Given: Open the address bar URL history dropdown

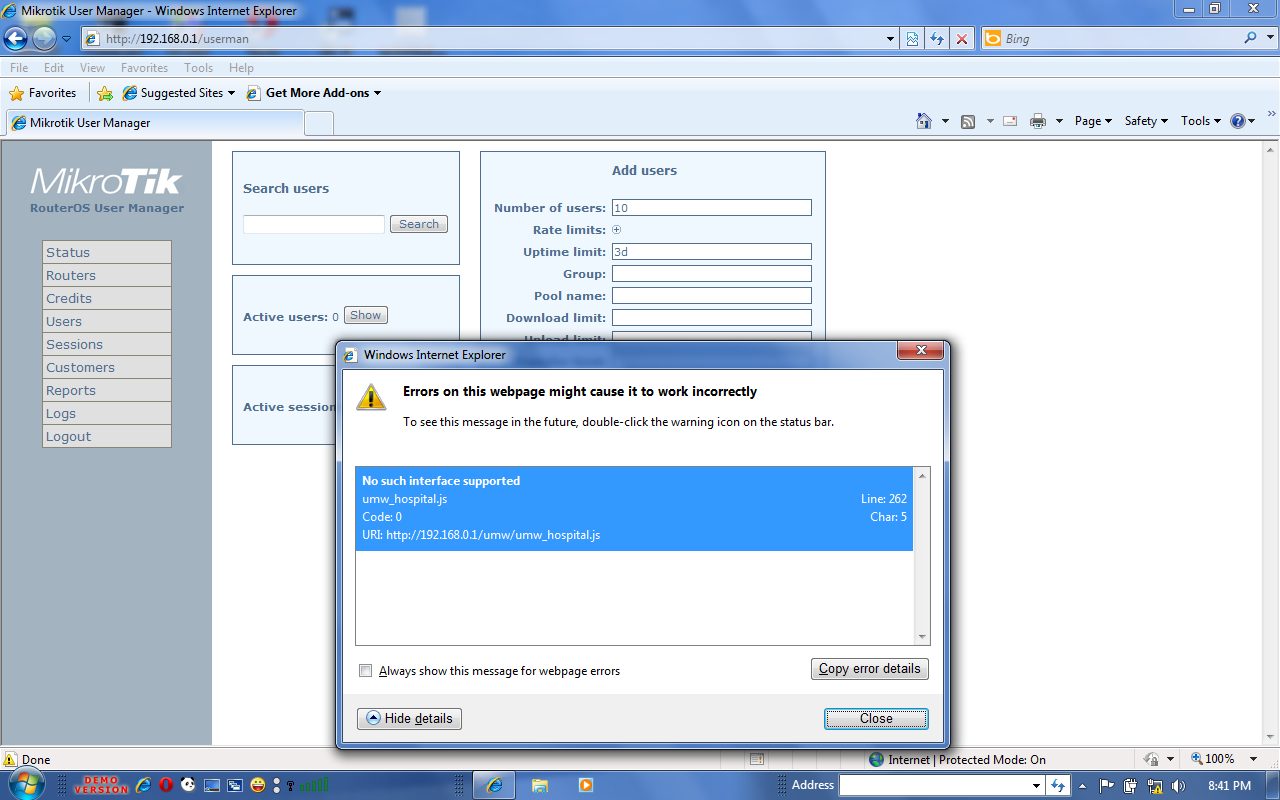Looking at the screenshot, I should pos(891,39).
